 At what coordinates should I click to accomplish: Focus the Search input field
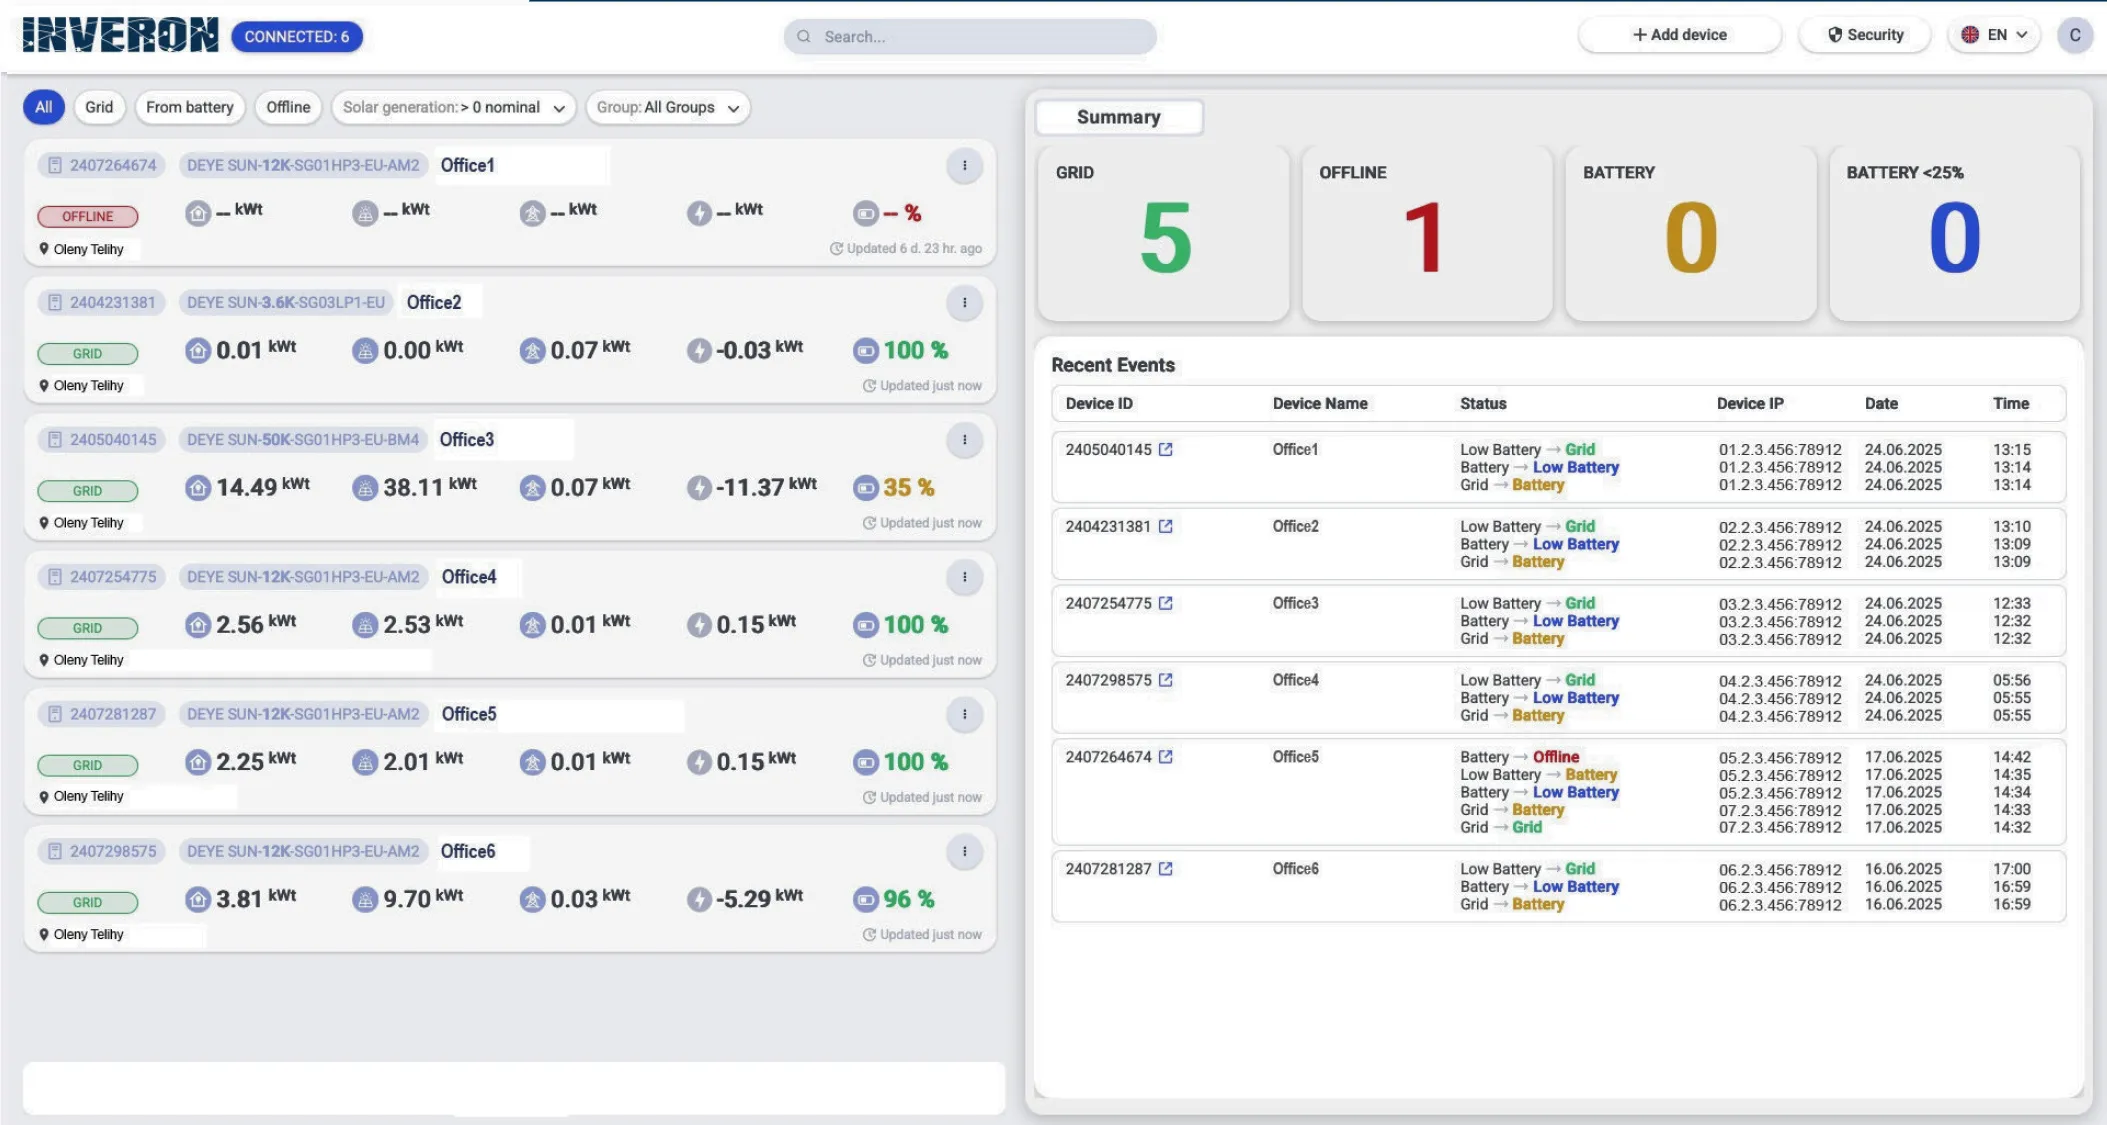coord(970,37)
